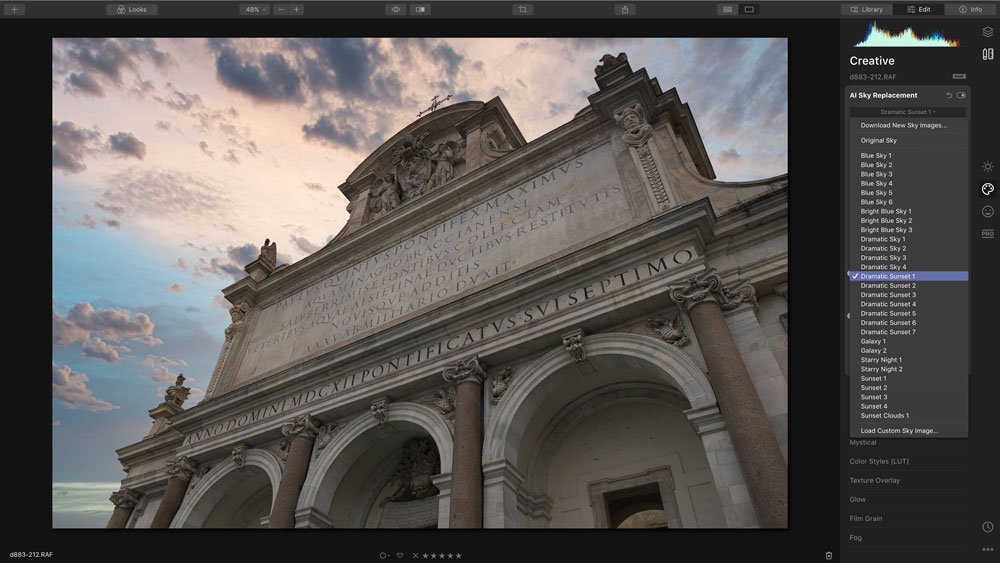This screenshot has height=563, width=1000.
Task: Collapse the Dramatic Sunset 1 sky dropdown
Action: tap(908, 112)
